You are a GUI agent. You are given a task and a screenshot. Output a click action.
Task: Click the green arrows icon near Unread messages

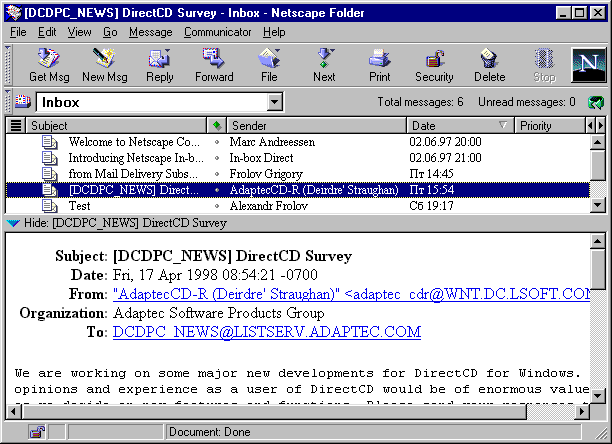596,103
